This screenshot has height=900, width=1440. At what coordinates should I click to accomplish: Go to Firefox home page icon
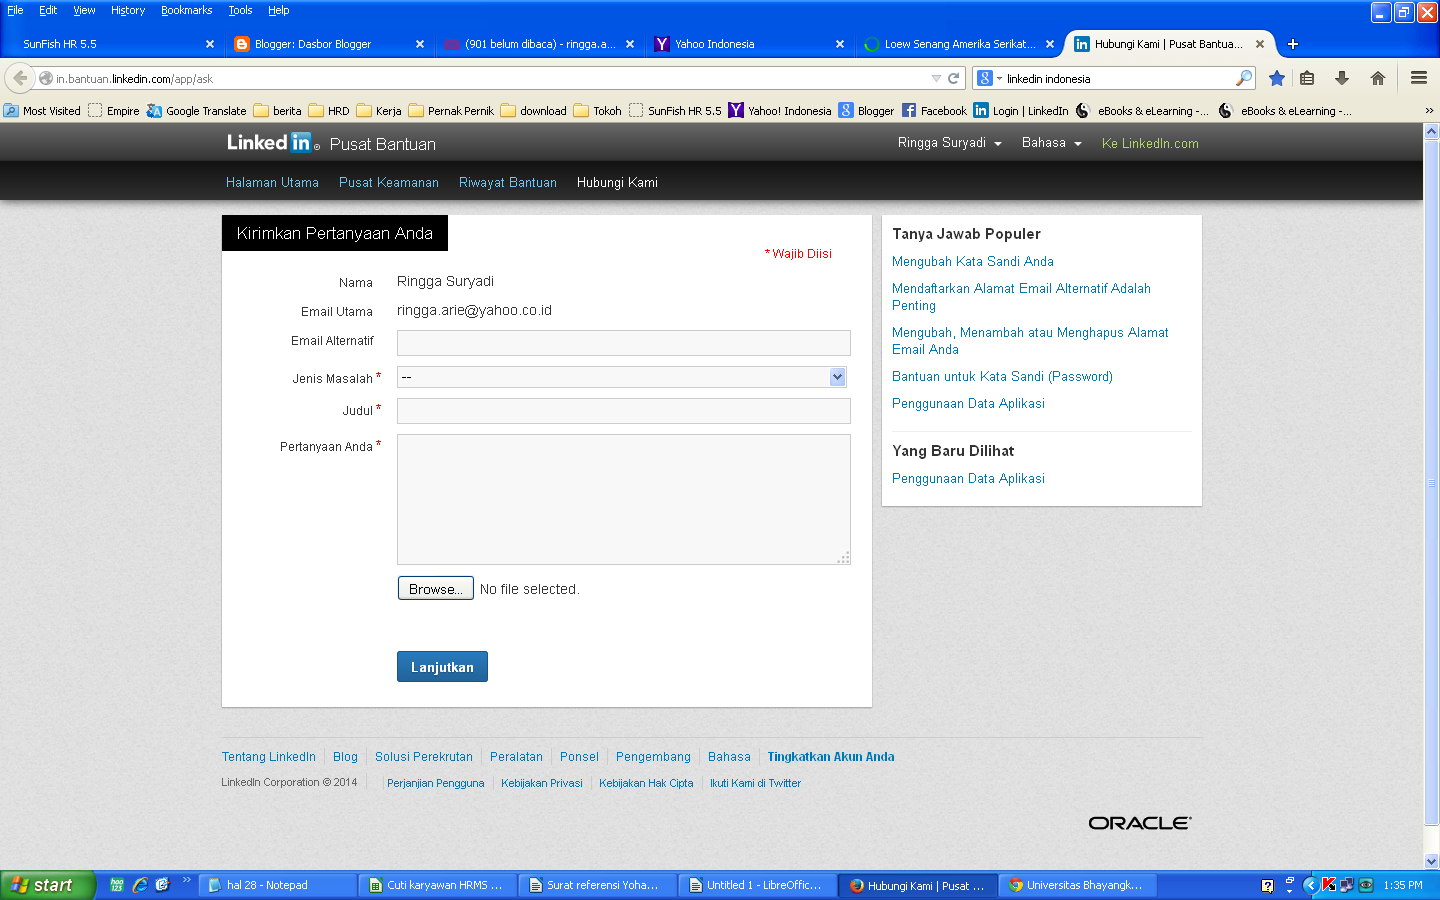[x=1378, y=78]
